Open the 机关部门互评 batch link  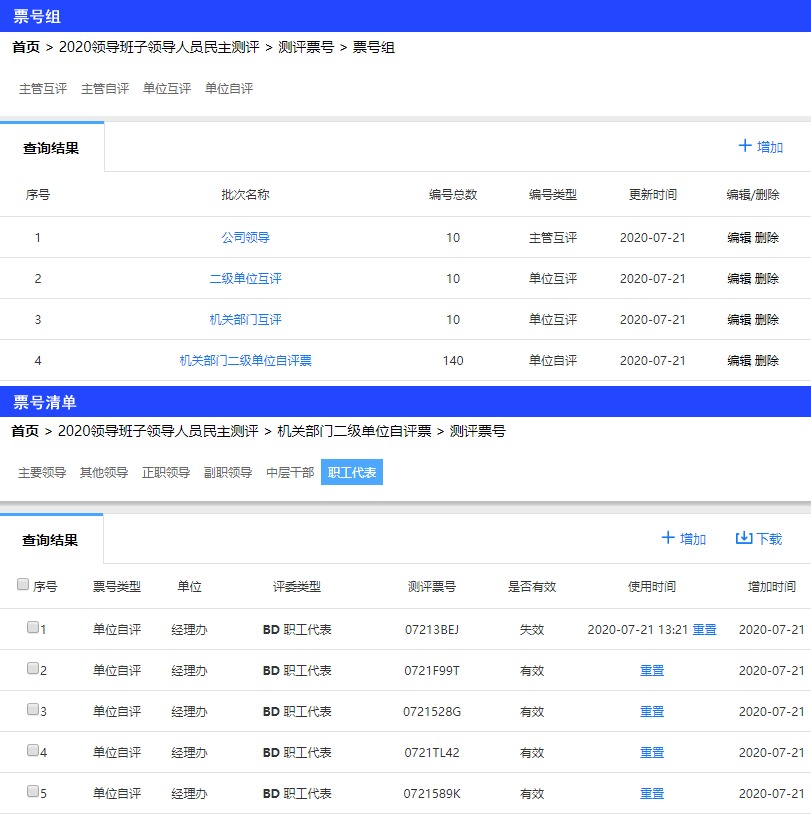[x=245, y=320]
